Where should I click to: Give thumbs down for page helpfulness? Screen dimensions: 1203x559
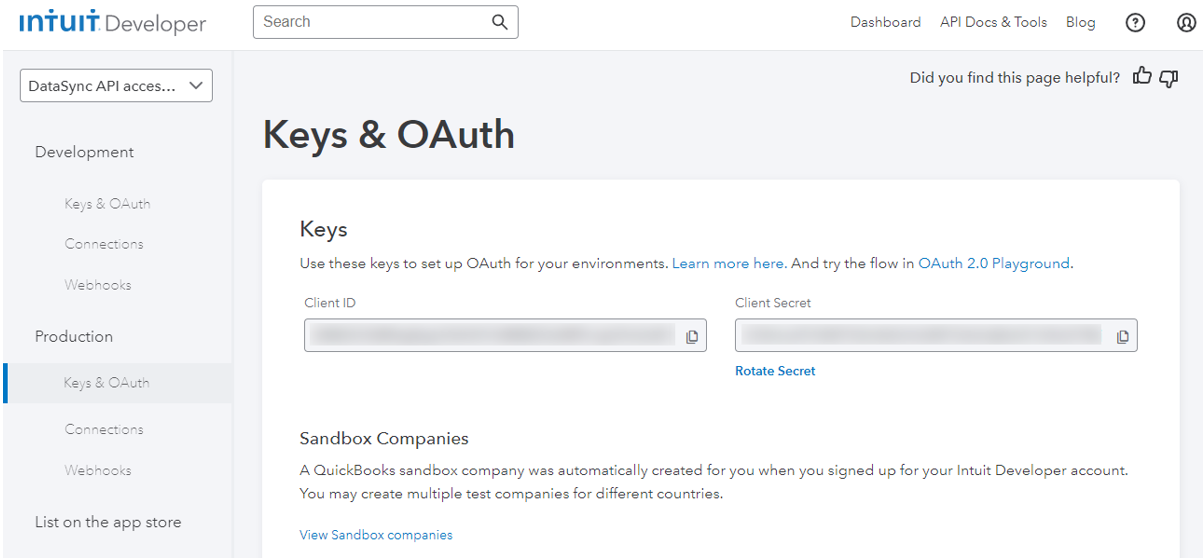coord(1168,77)
